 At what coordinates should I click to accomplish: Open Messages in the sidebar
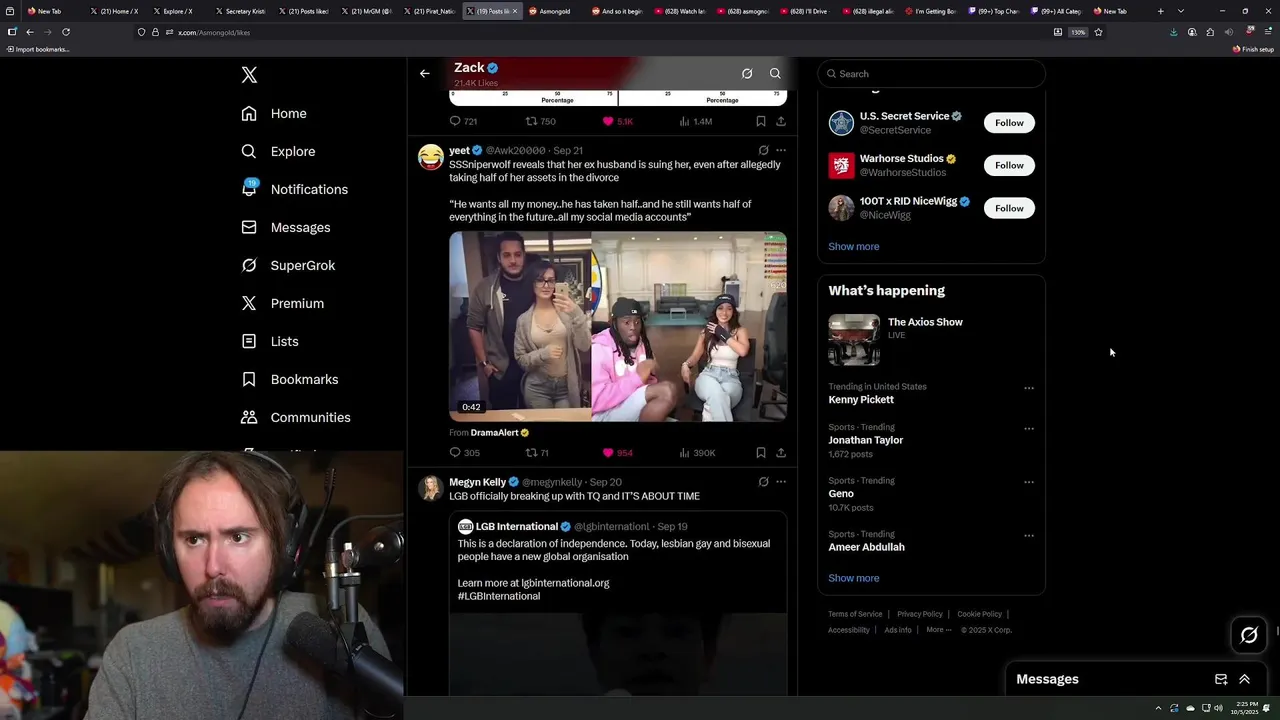(285, 227)
